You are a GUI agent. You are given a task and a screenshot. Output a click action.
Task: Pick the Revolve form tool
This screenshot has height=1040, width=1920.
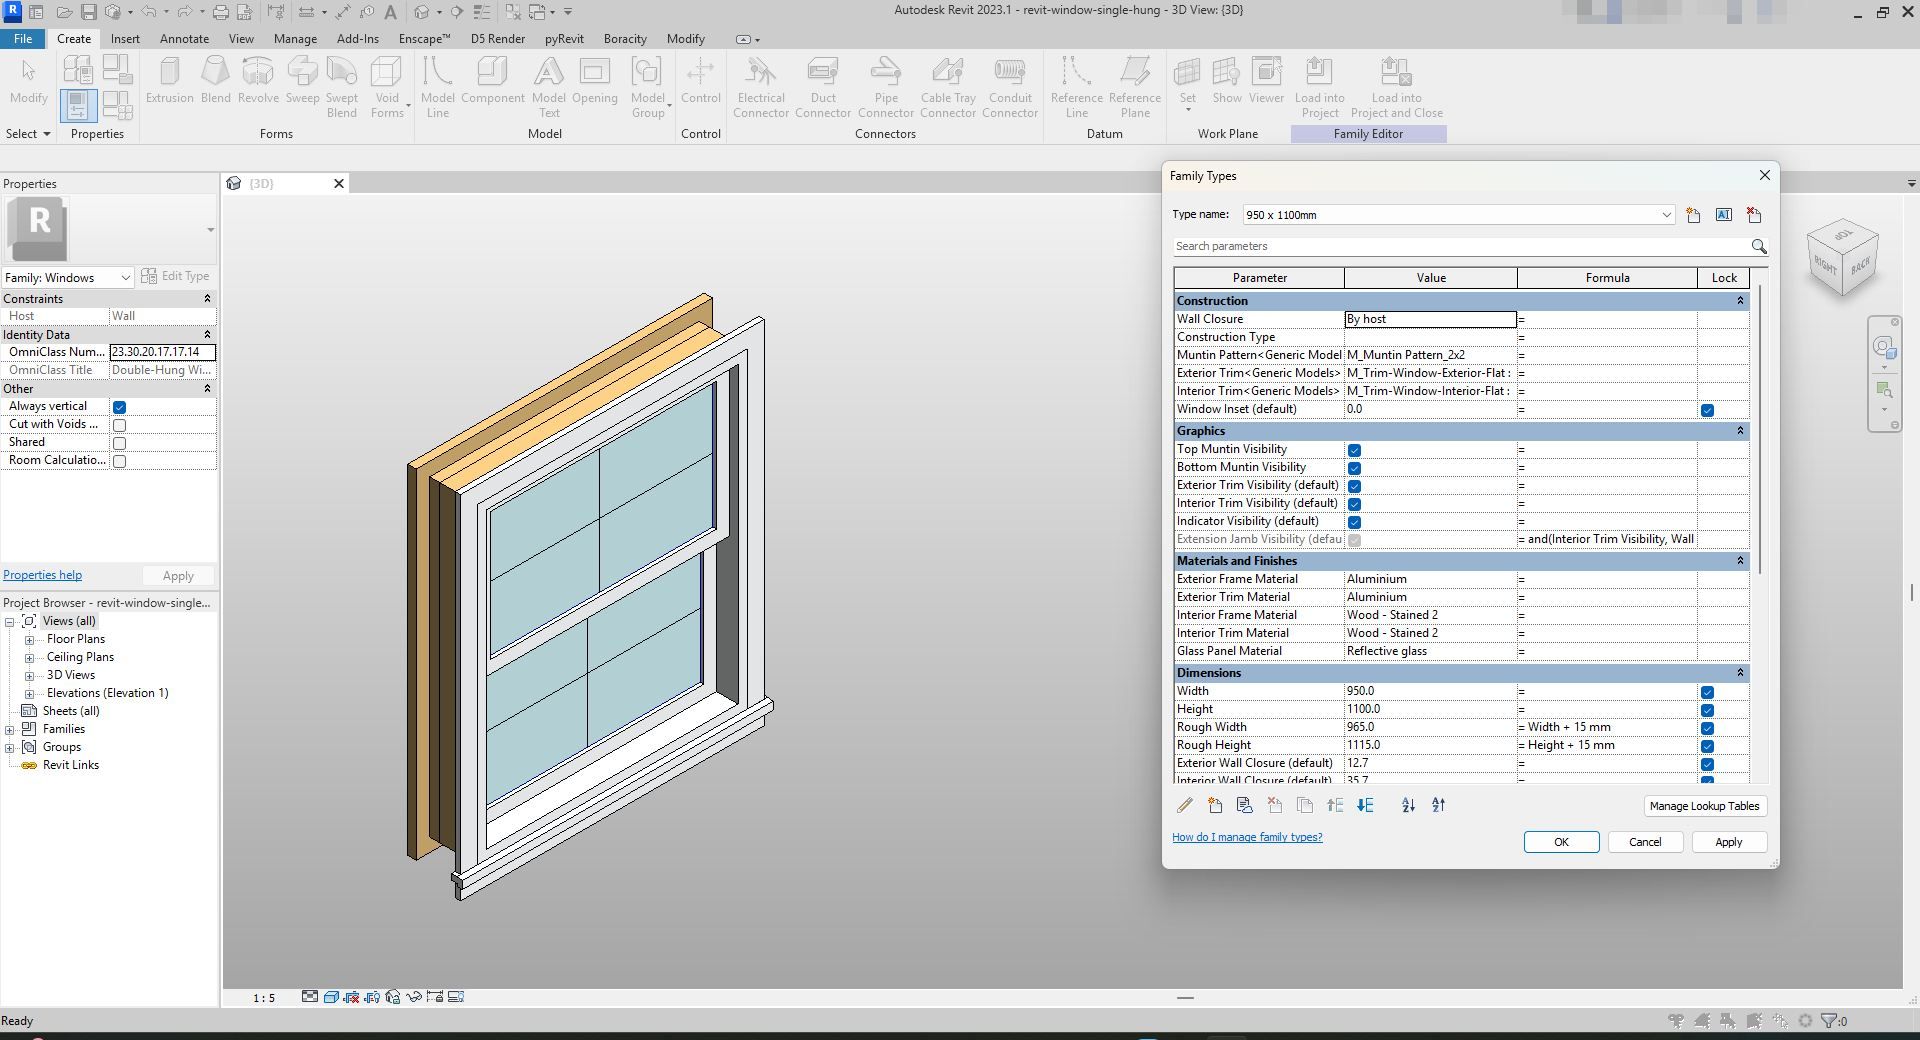tap(258, 81)
